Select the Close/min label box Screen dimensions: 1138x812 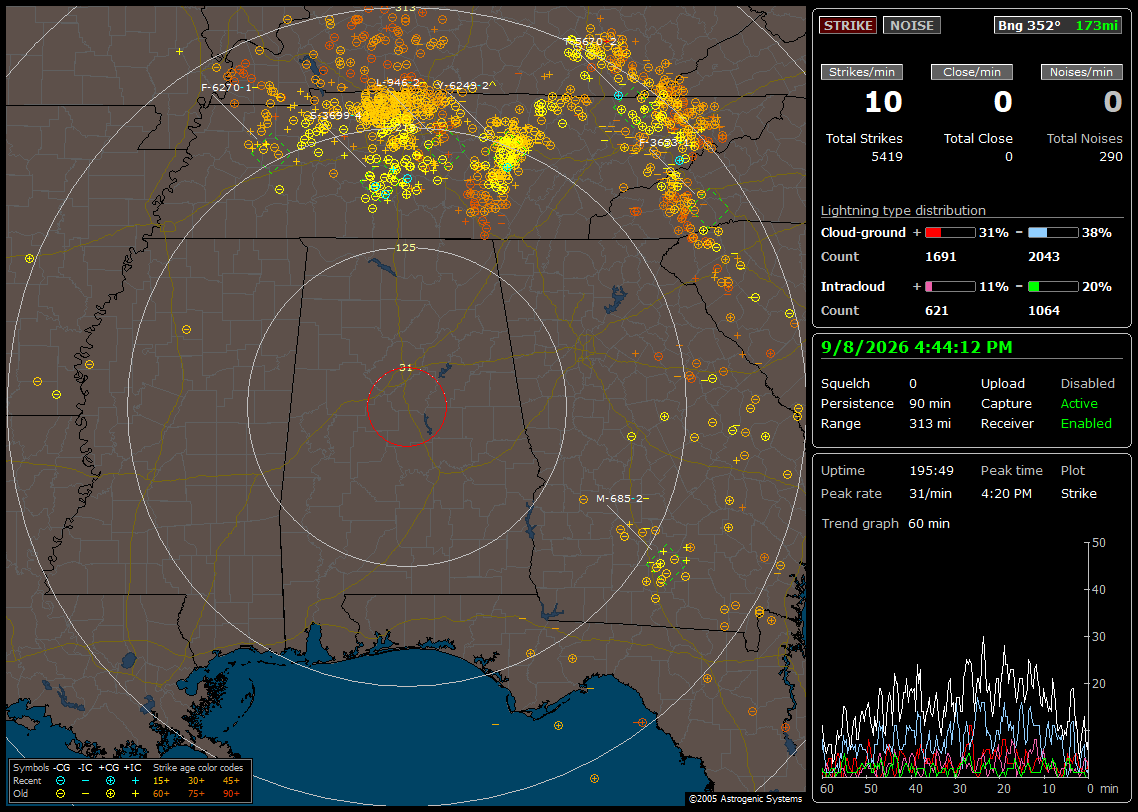pyautogui.click(x=972, y=72)
